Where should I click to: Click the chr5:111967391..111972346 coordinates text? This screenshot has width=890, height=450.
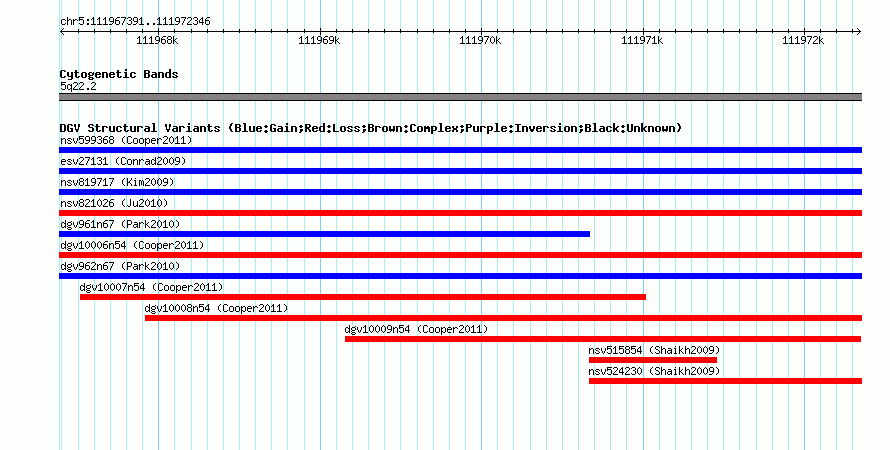click(x=135, y=22)
